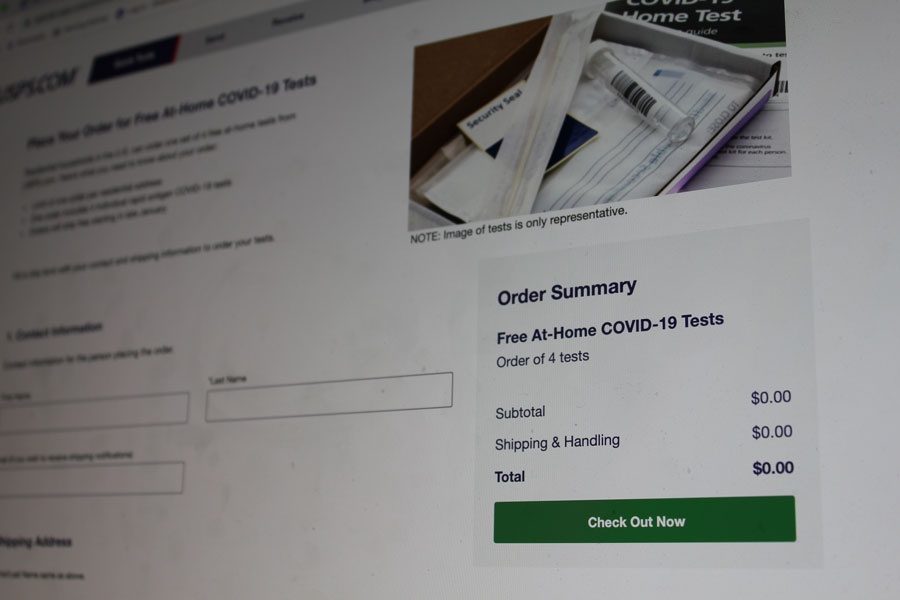Click the NOTE image caption text
This screenshot has width=900, height=600.
(518, 225)
